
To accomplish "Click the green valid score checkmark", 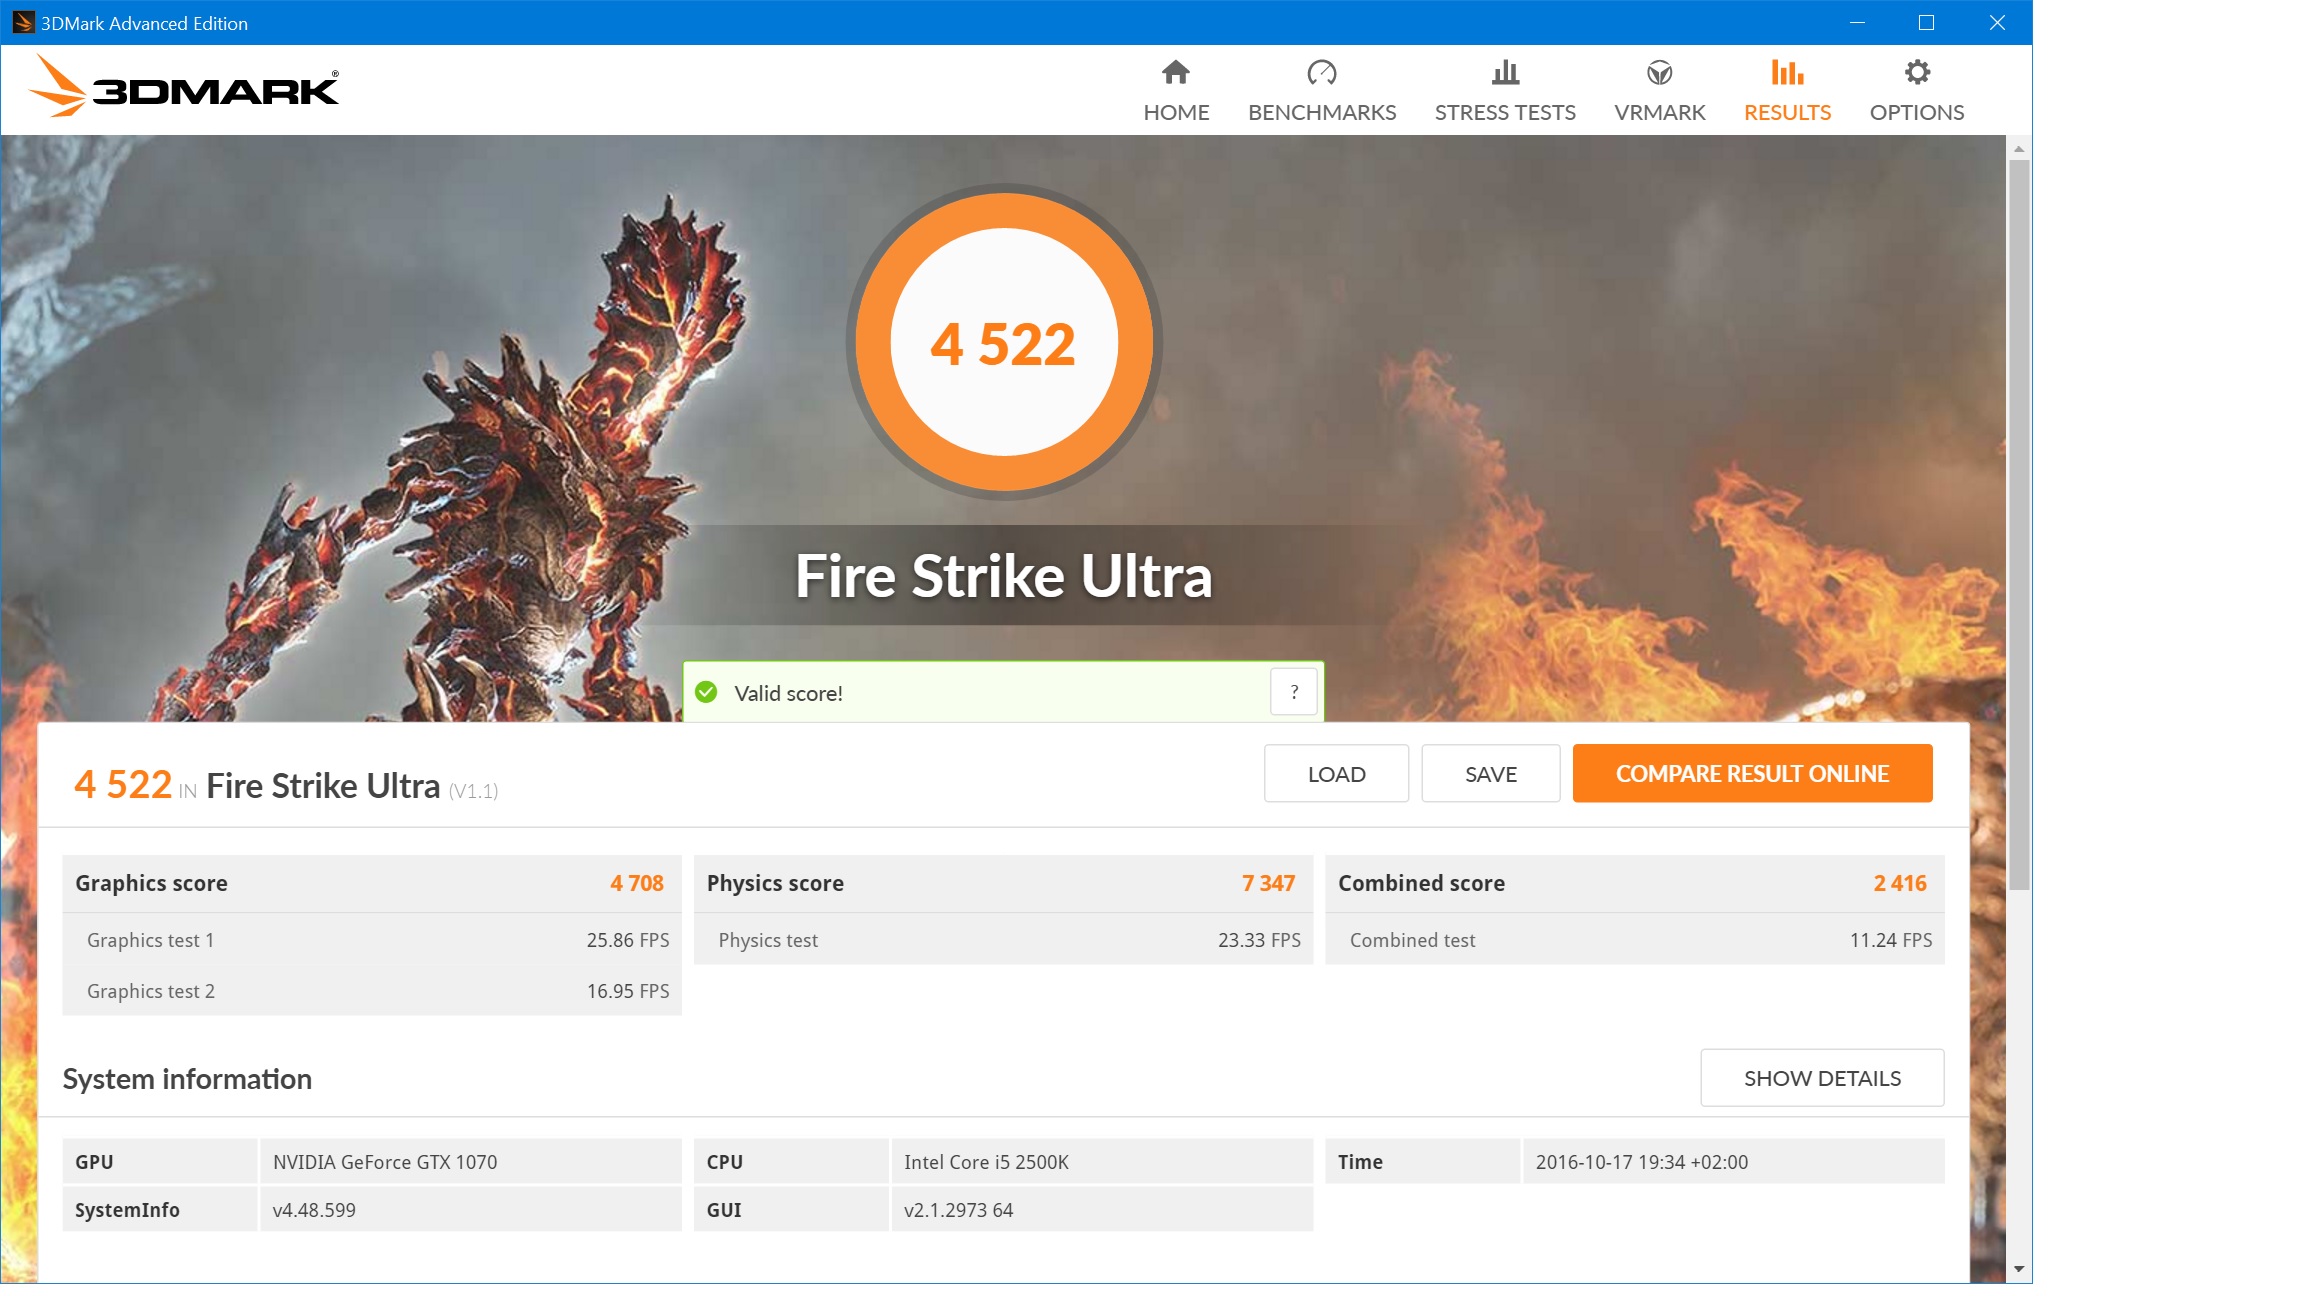I will pyautogui.click(x=706, y=692).
